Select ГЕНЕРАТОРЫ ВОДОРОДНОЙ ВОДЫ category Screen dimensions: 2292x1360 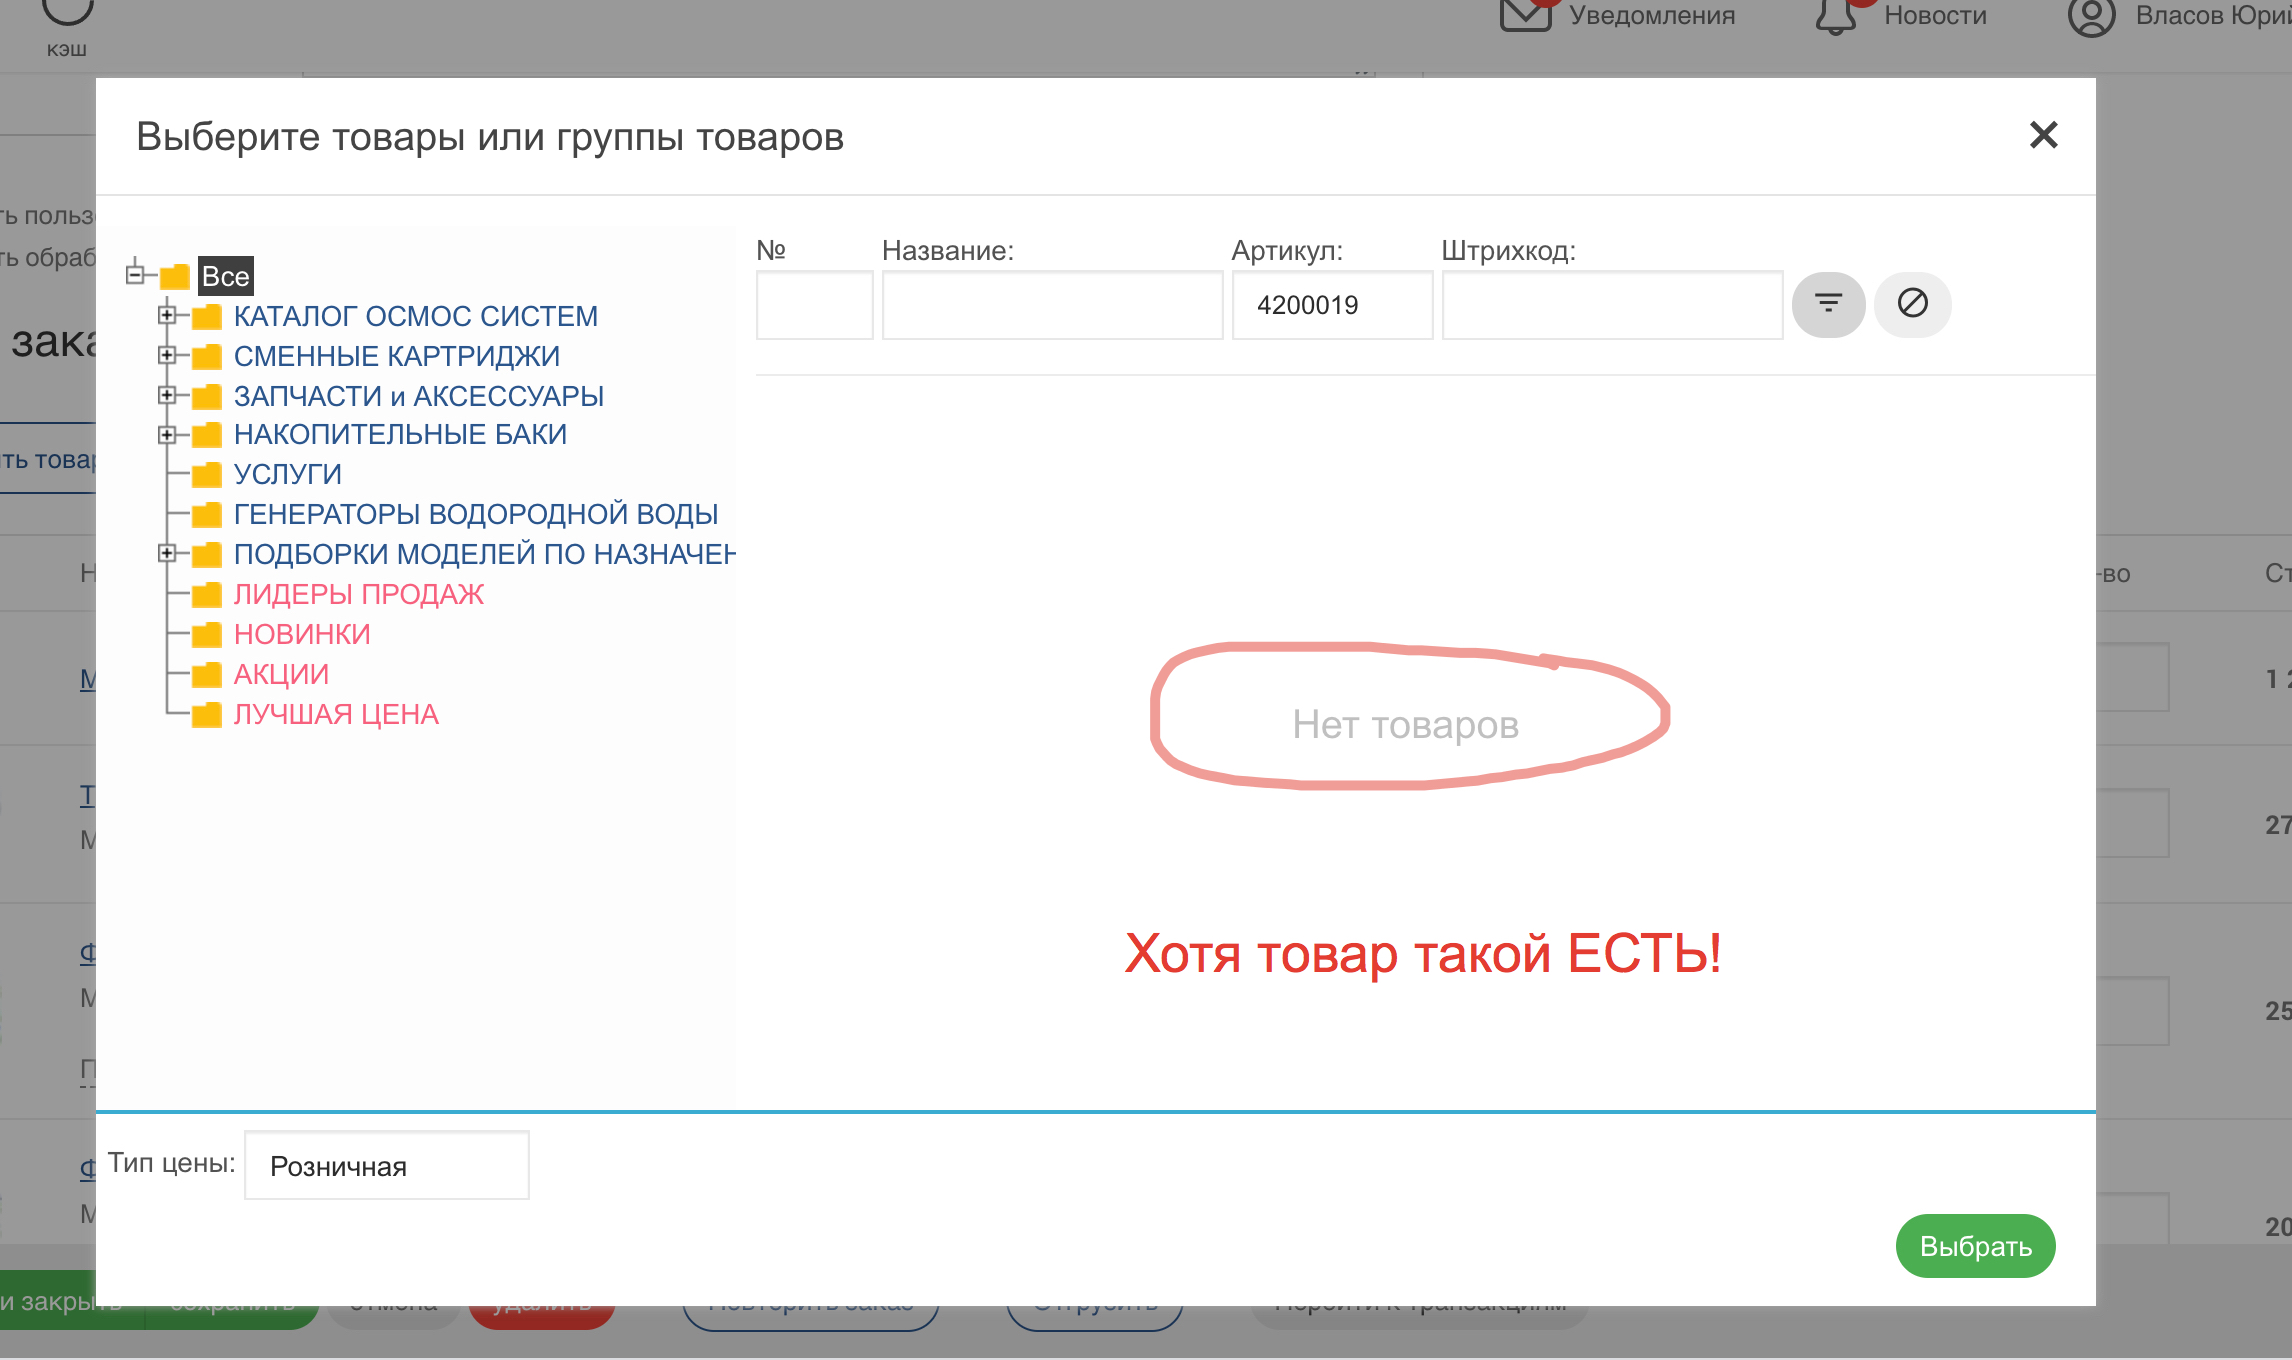tap(475, 514)
